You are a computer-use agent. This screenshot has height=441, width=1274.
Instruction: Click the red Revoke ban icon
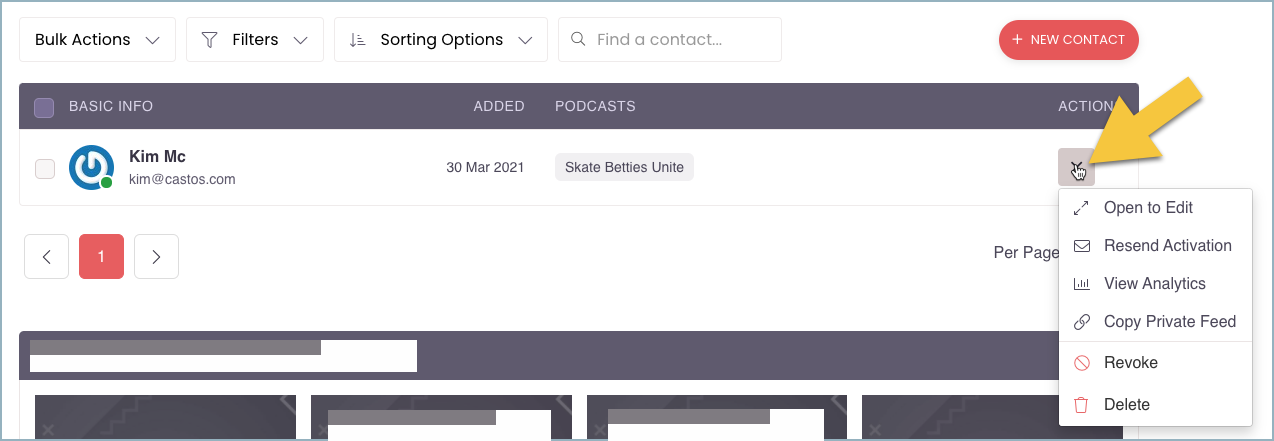pyautogui.click(x=1081, y=363)
